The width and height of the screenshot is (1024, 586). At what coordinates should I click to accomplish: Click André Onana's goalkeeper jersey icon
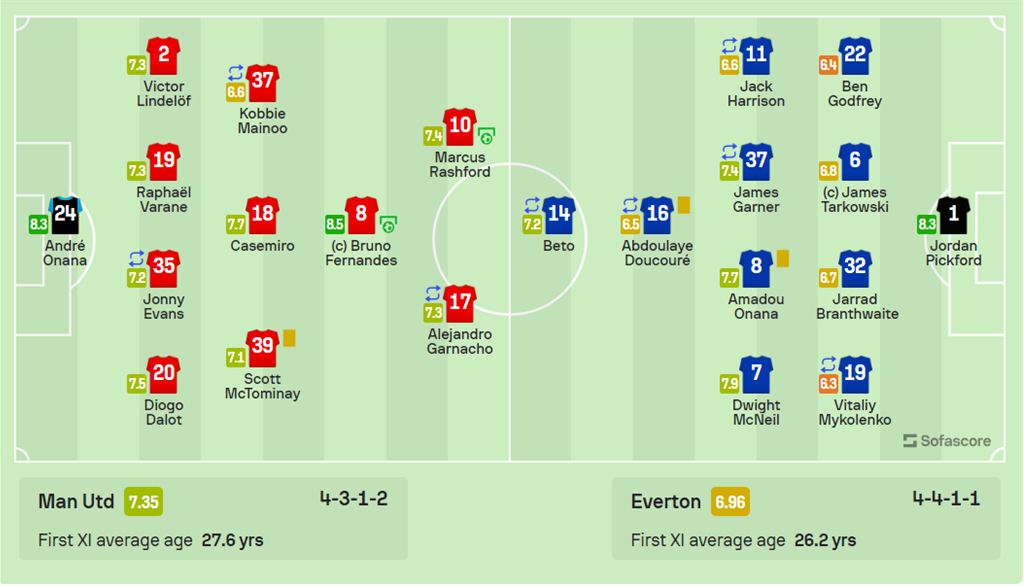[x=65, y=214]
